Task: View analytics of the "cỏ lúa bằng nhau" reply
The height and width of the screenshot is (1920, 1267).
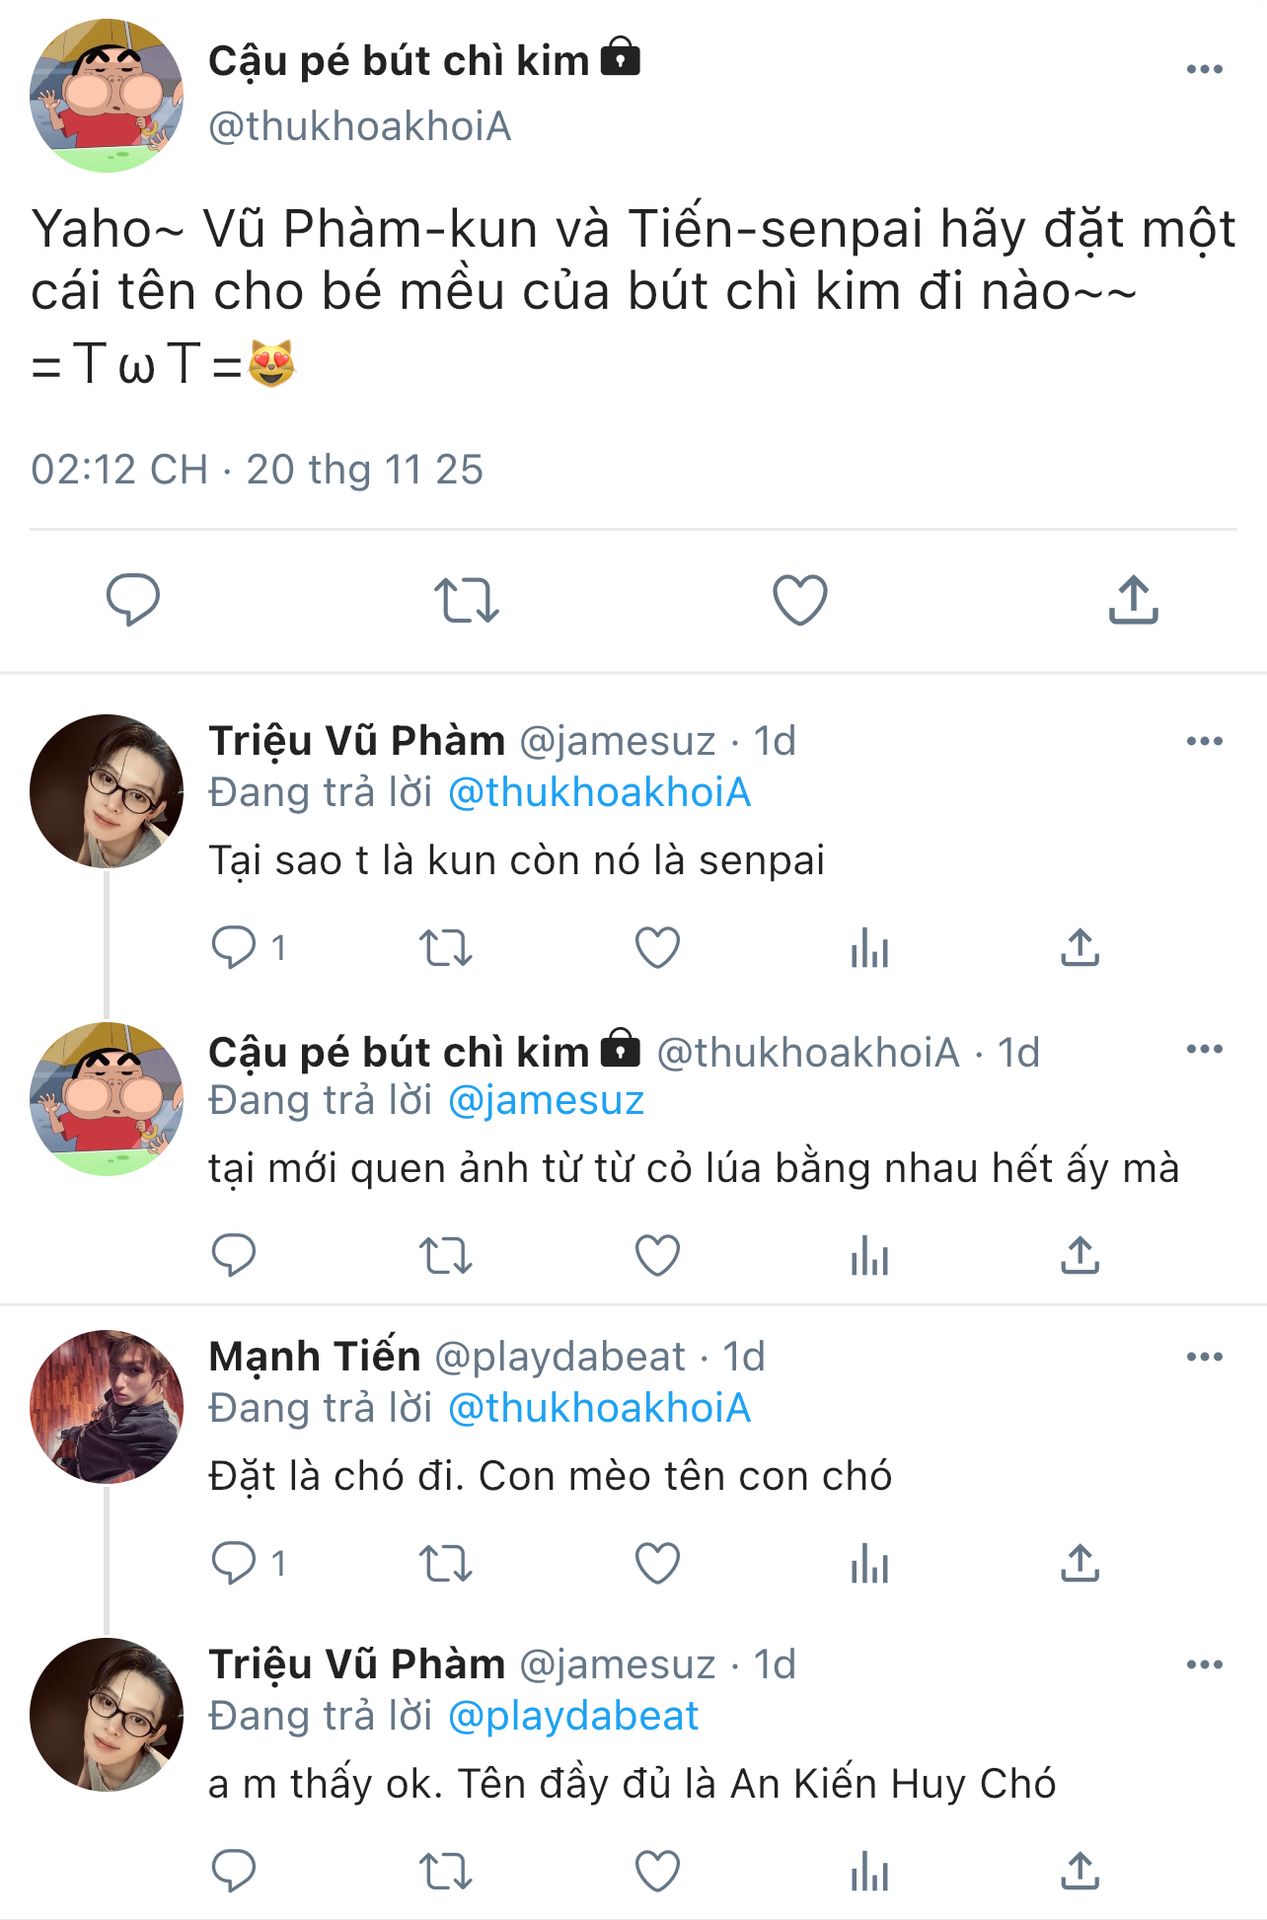Action: pos(870,1255)
